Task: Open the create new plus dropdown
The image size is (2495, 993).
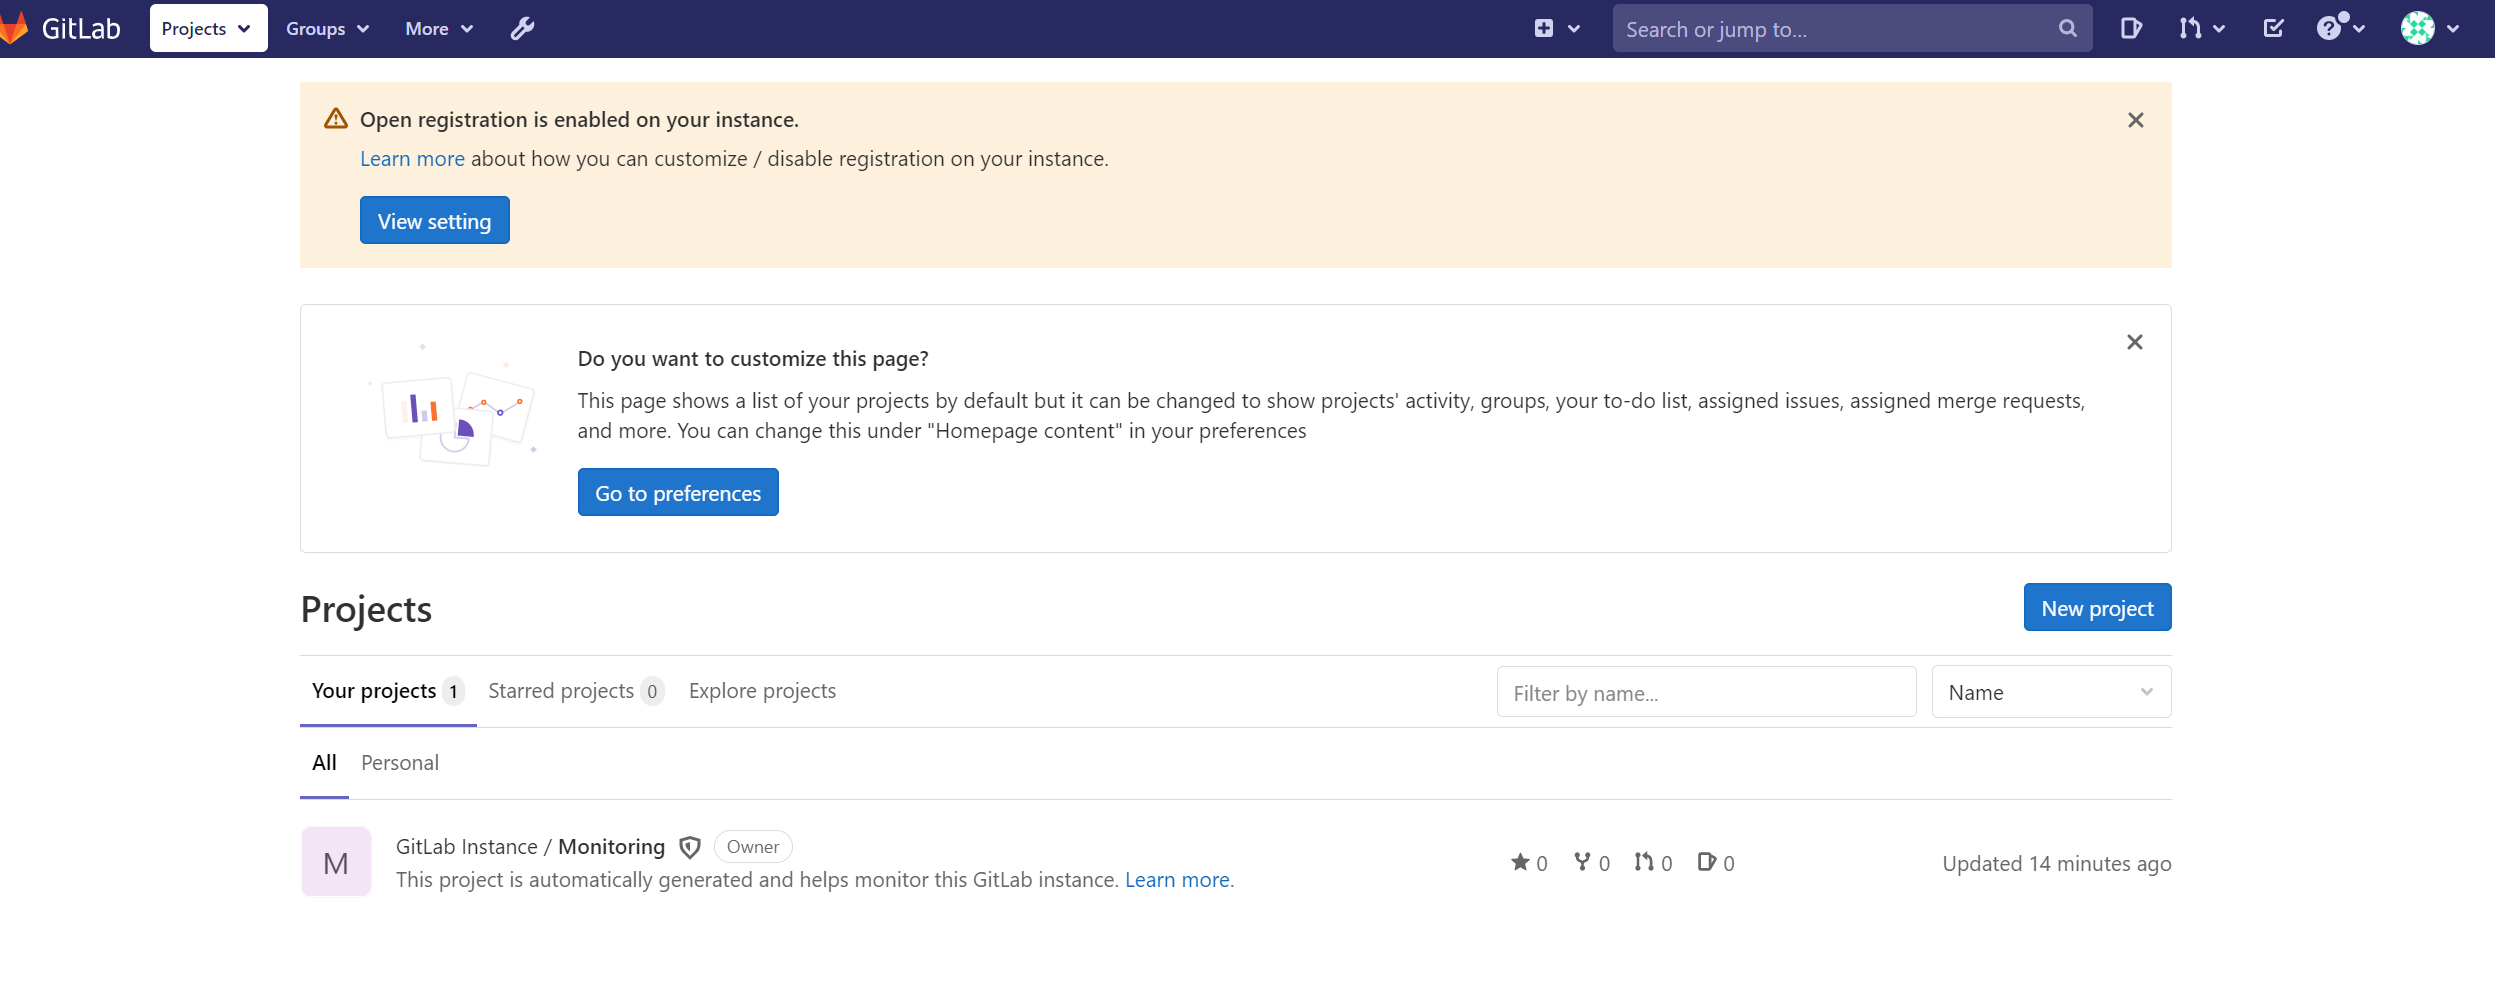Action: tap(1557, 29)
